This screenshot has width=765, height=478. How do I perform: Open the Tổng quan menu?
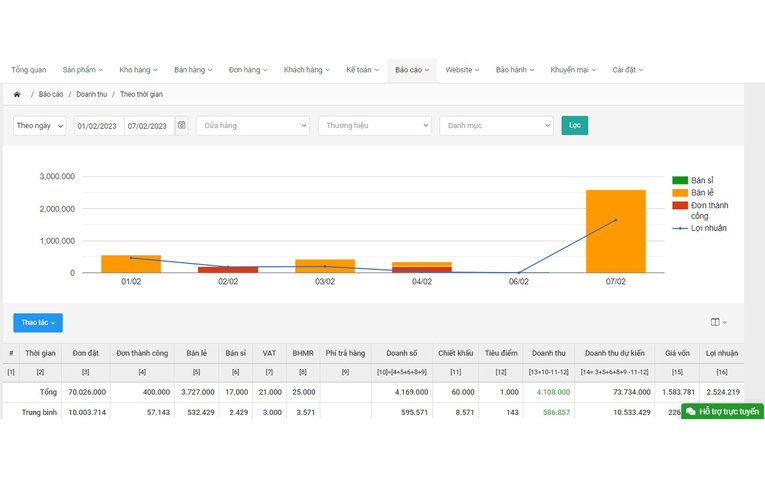coord(29,70)
